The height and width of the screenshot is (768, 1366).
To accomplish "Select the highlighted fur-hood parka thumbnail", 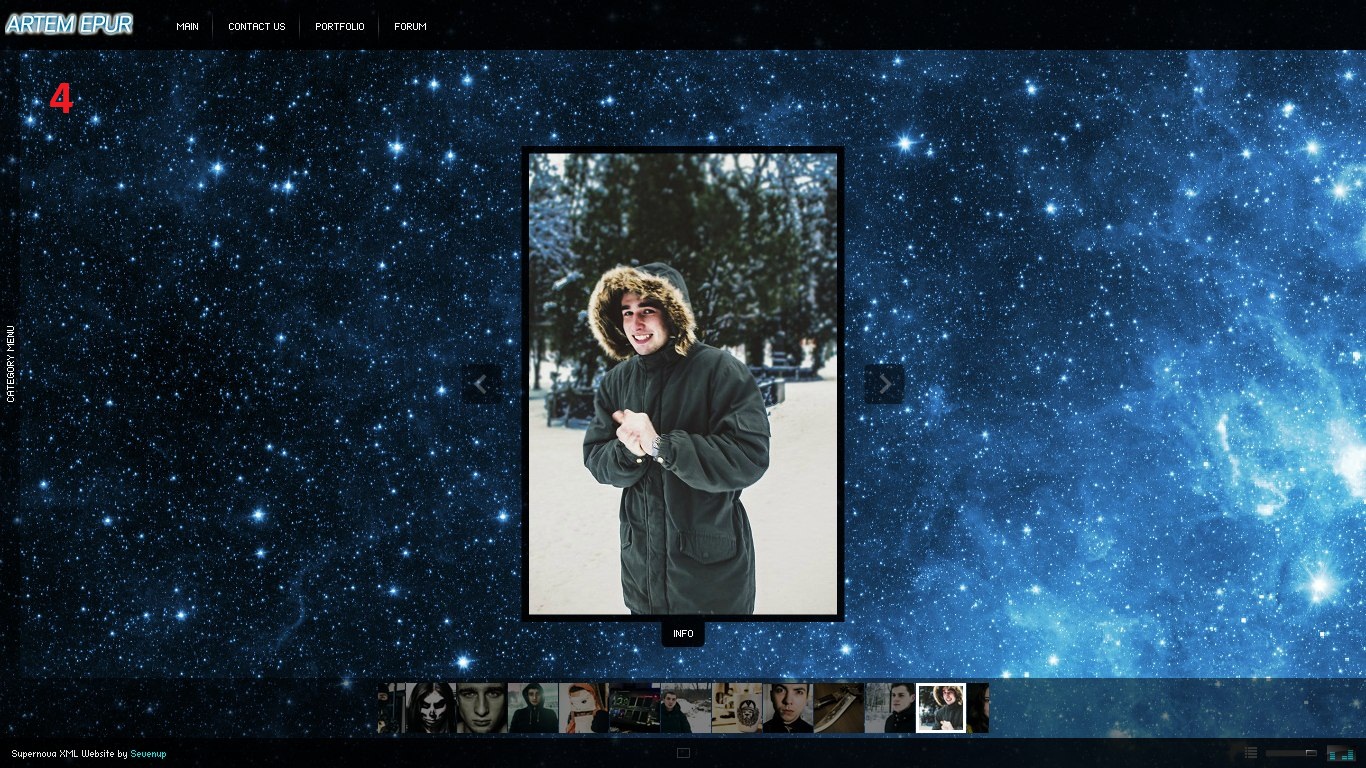I will 941,708.
